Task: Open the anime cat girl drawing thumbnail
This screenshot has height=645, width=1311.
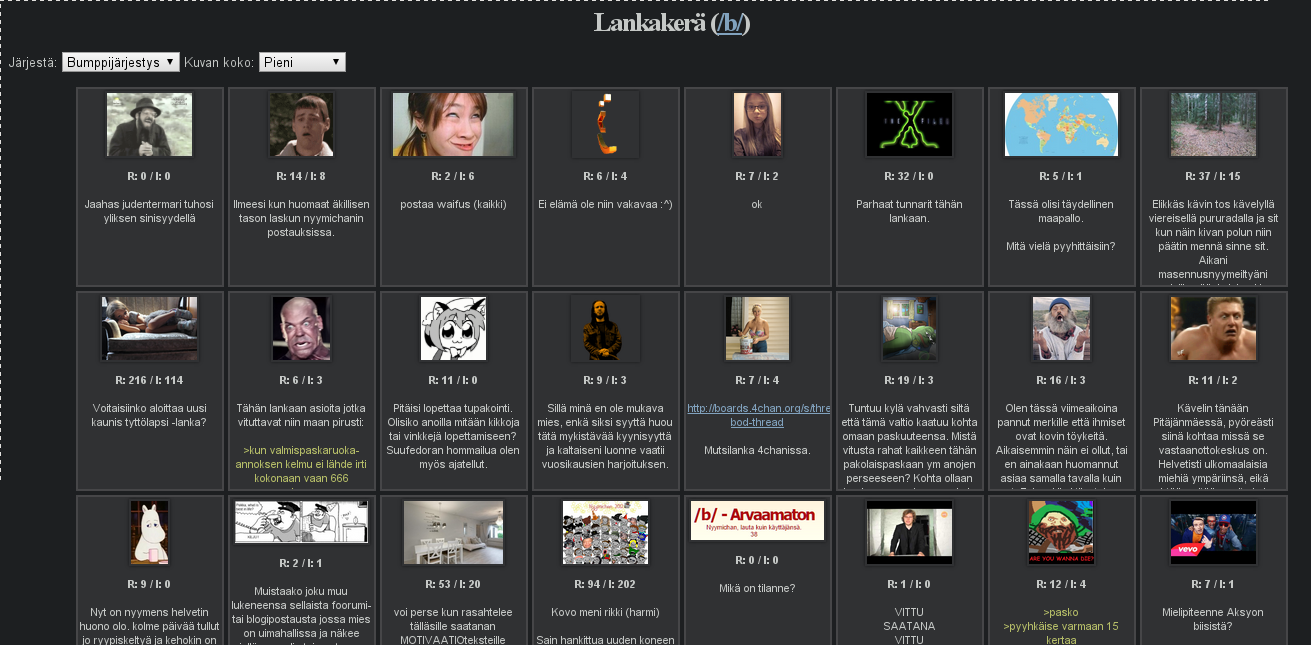Action: pos(453,328)
